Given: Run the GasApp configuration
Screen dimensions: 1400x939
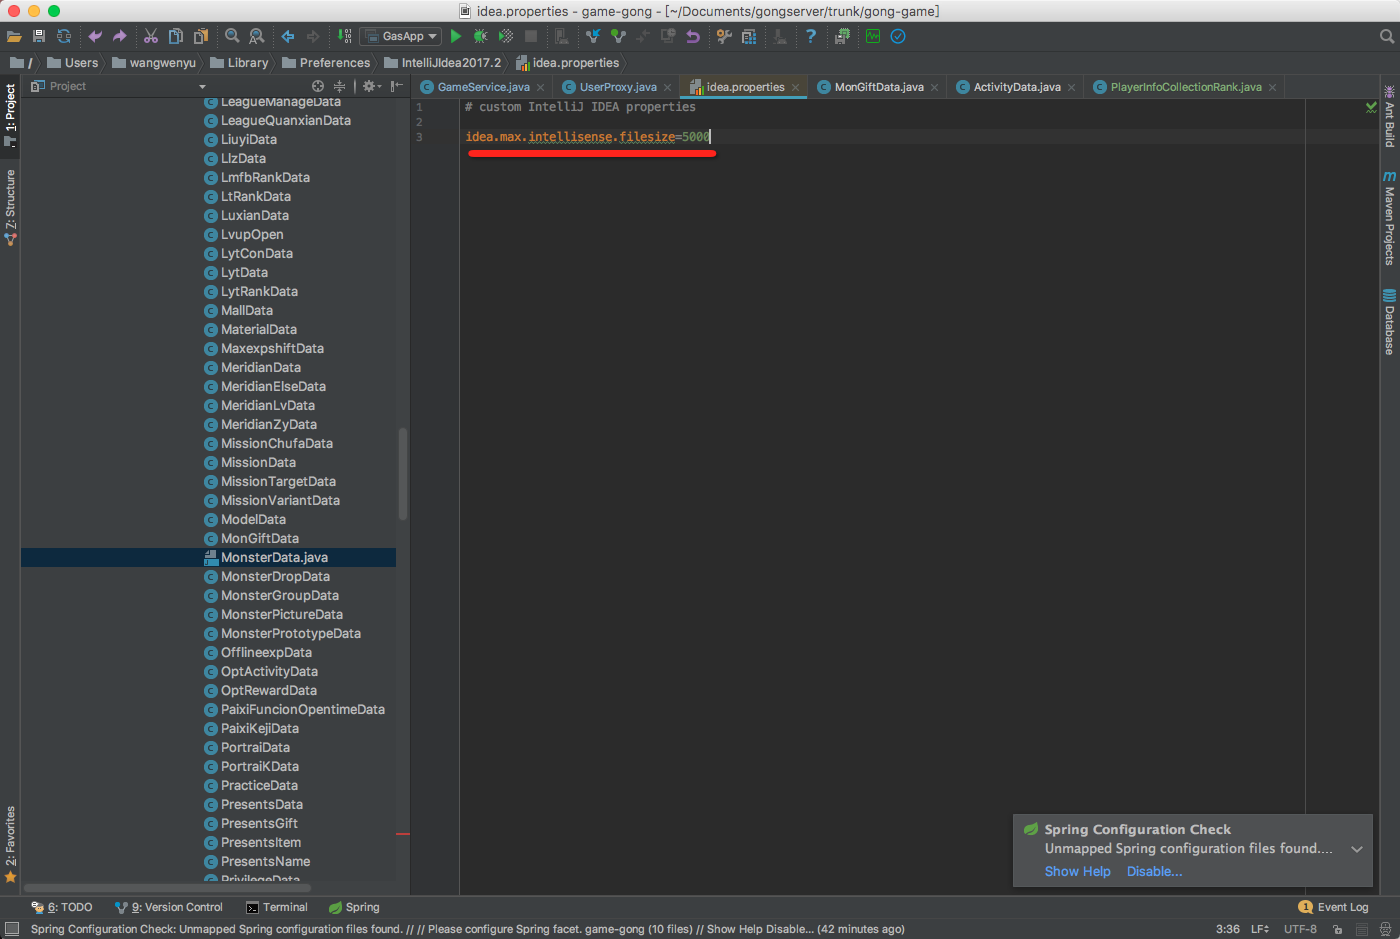Looking at the screenshot, I should pos(456,36).
